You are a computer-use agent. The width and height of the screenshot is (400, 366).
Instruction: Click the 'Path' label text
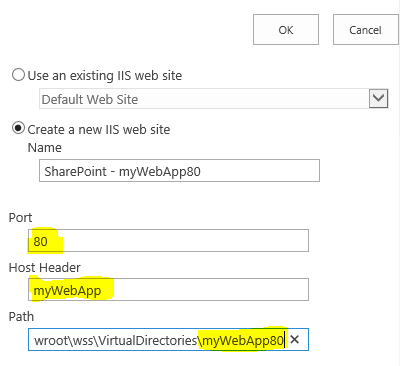tap(21, 316)
